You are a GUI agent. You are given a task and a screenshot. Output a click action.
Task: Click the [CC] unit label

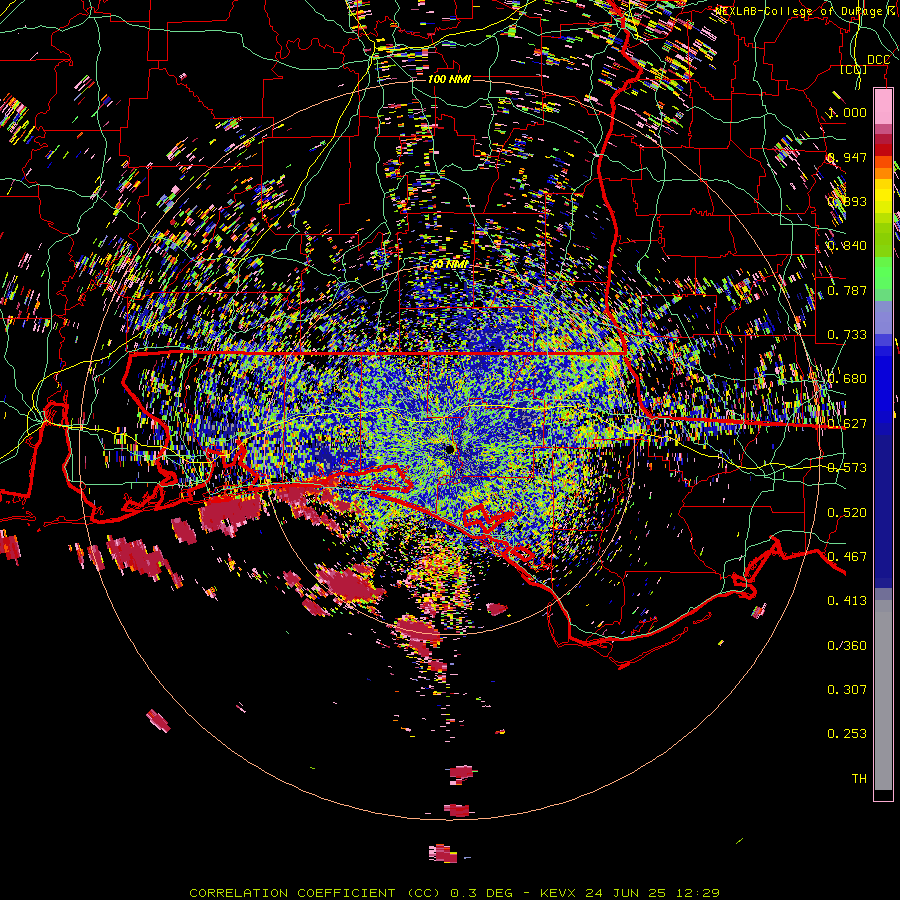[x=854, y=70]
